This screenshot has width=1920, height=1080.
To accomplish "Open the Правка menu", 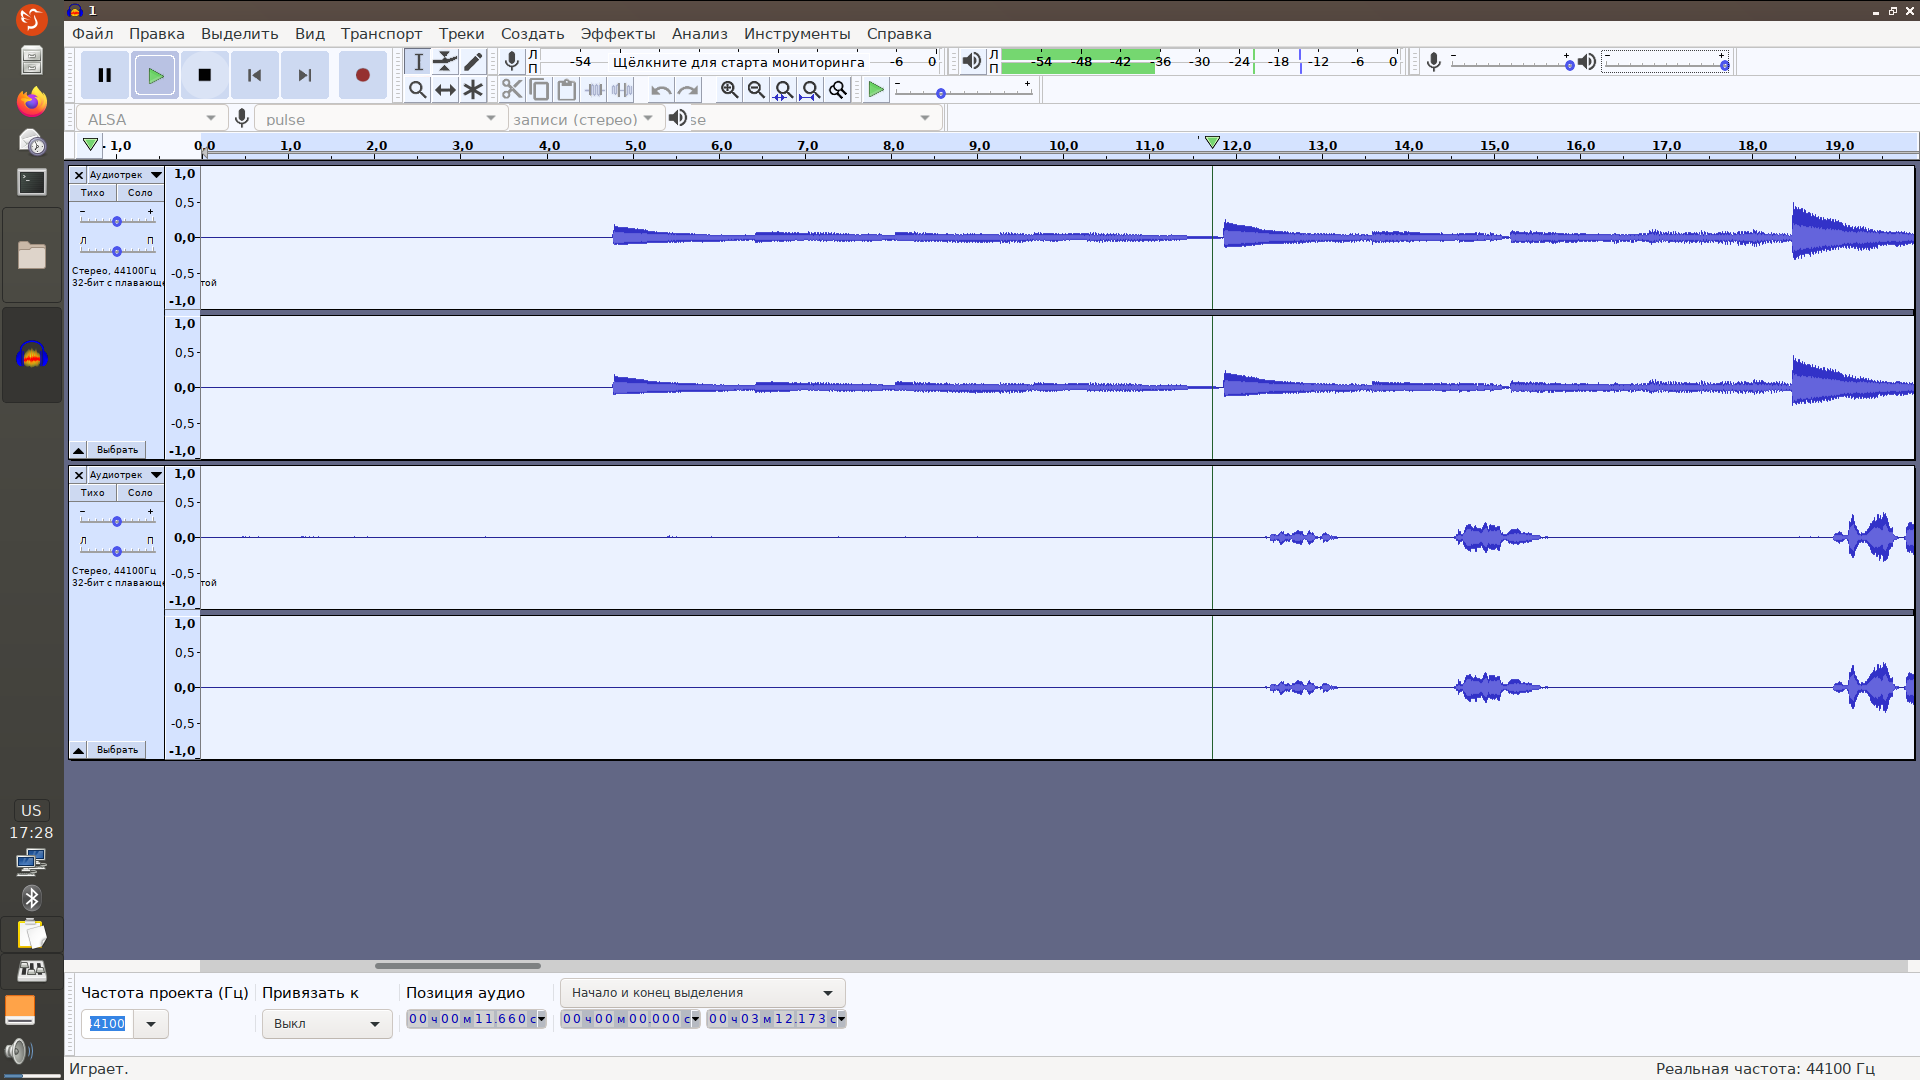I will click(x=156, y=34).
